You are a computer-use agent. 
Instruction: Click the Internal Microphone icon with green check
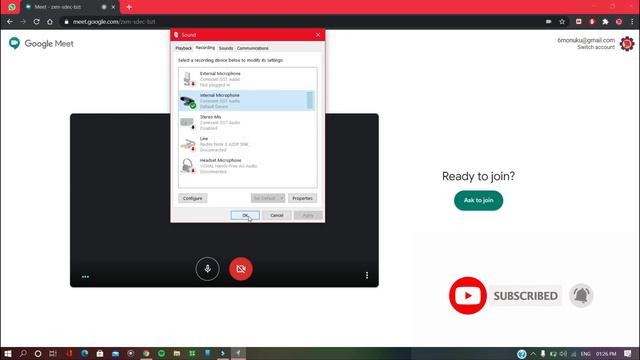[x=188, y=101]
